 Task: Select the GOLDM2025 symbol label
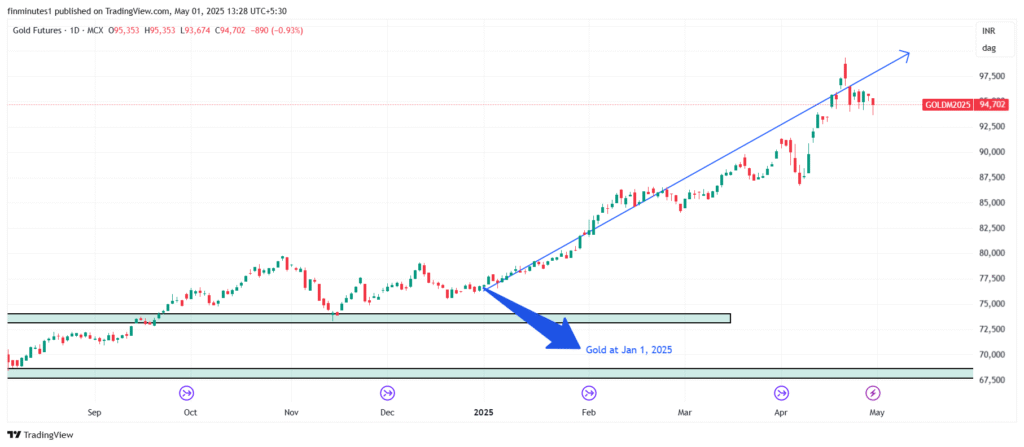(x=947, y=105)
